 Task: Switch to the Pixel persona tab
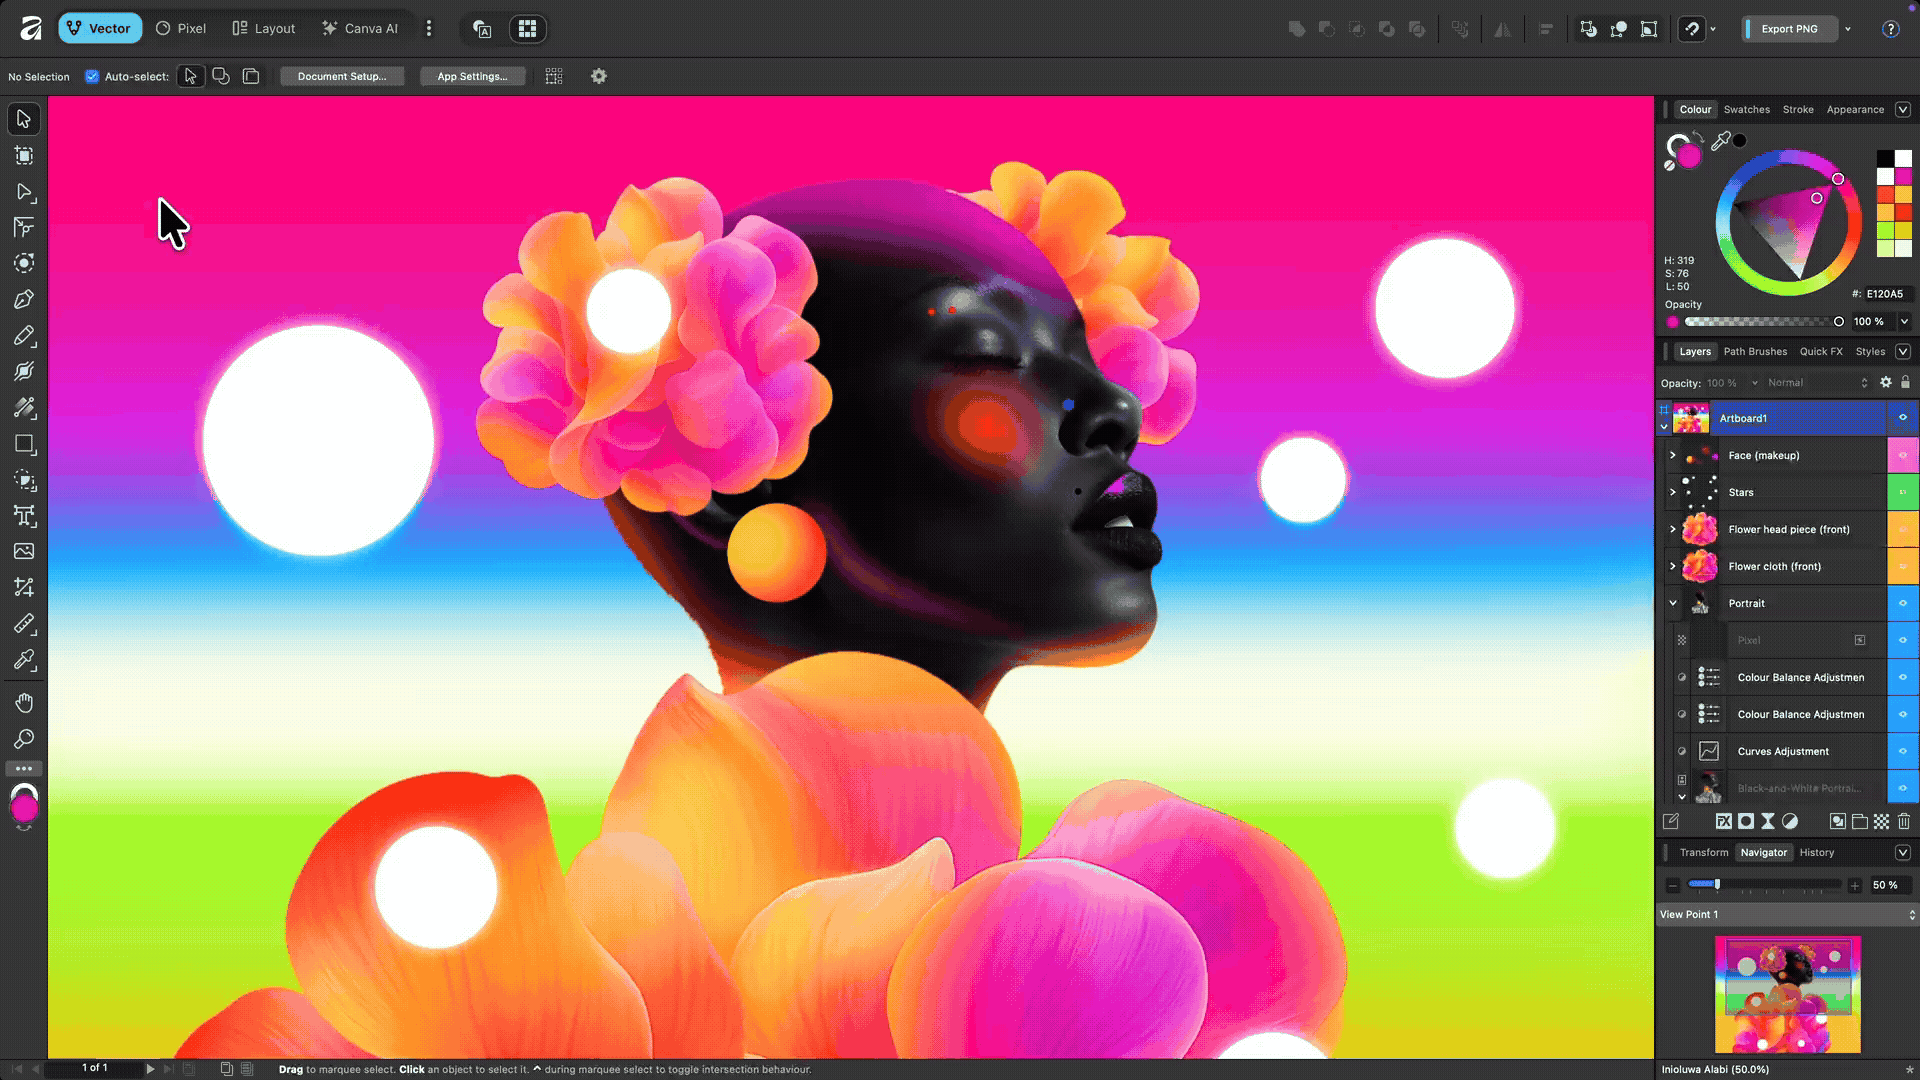[x=180, y=28]
